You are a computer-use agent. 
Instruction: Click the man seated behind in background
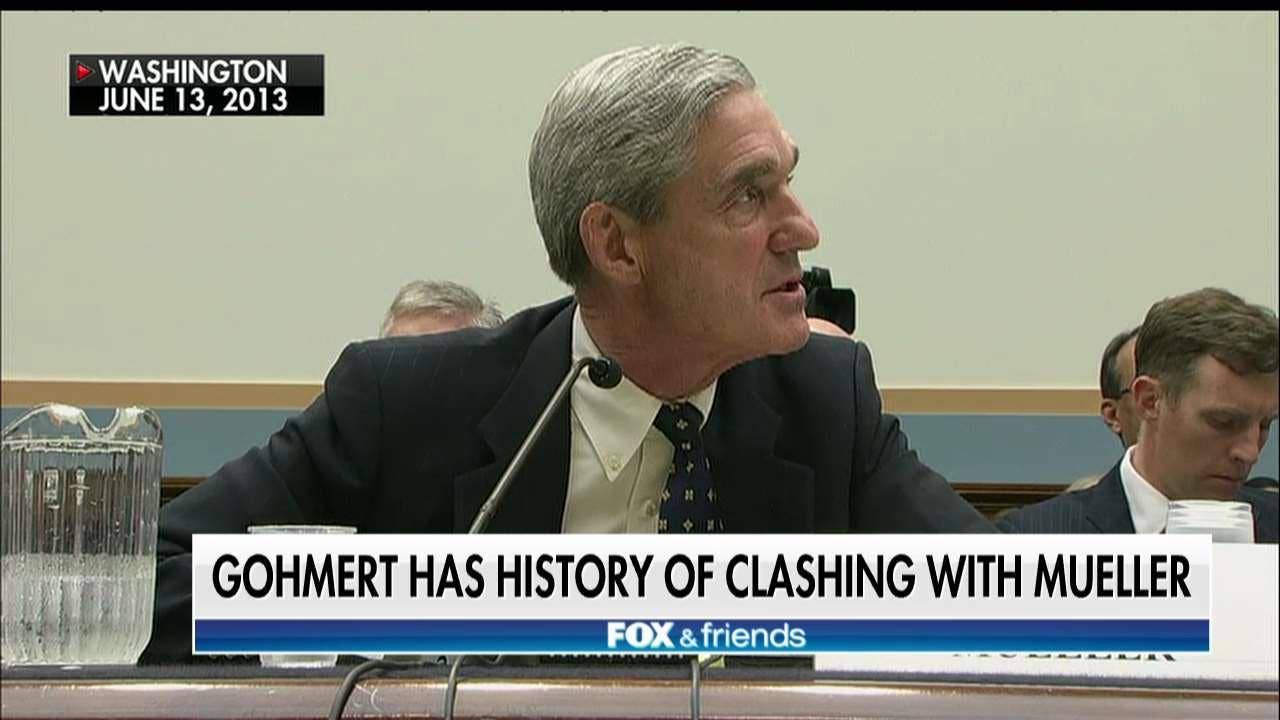point(440,308)
